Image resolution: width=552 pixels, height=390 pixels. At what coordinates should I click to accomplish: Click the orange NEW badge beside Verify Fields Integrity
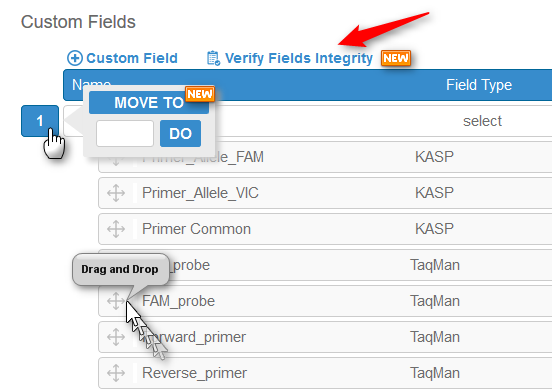point(396,58)
